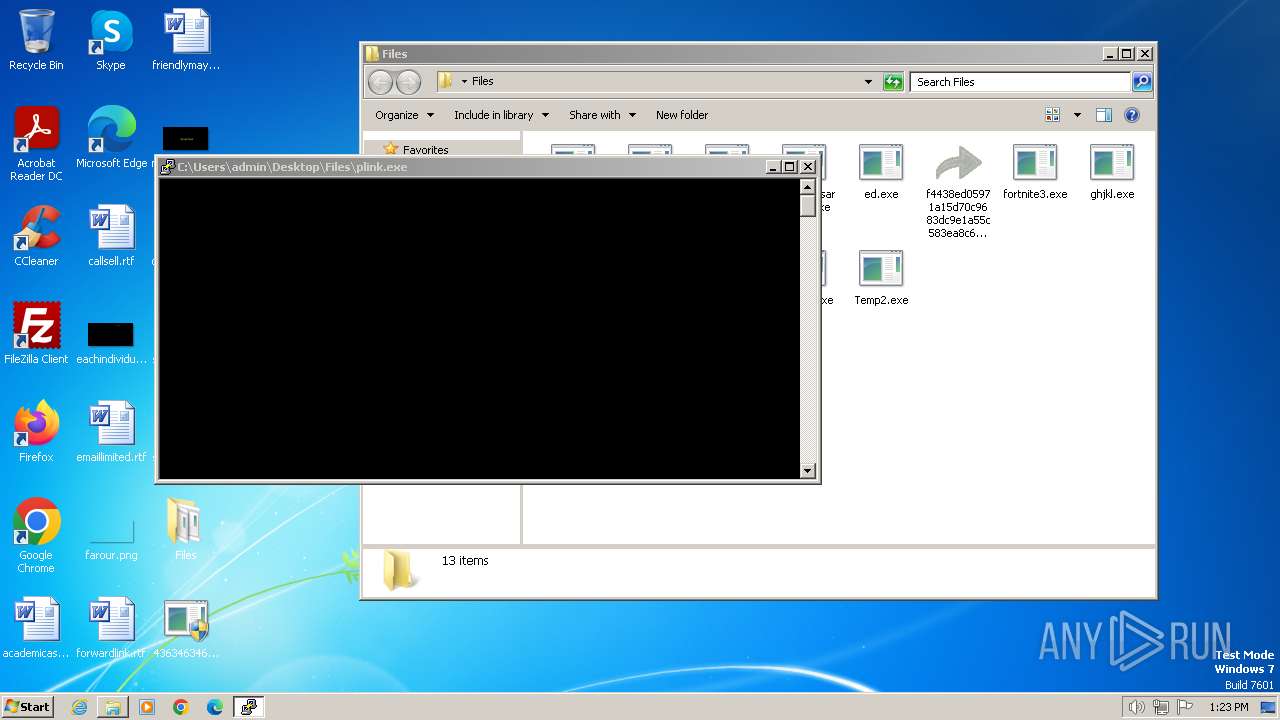Open the Organize menu

click(404, 115)
